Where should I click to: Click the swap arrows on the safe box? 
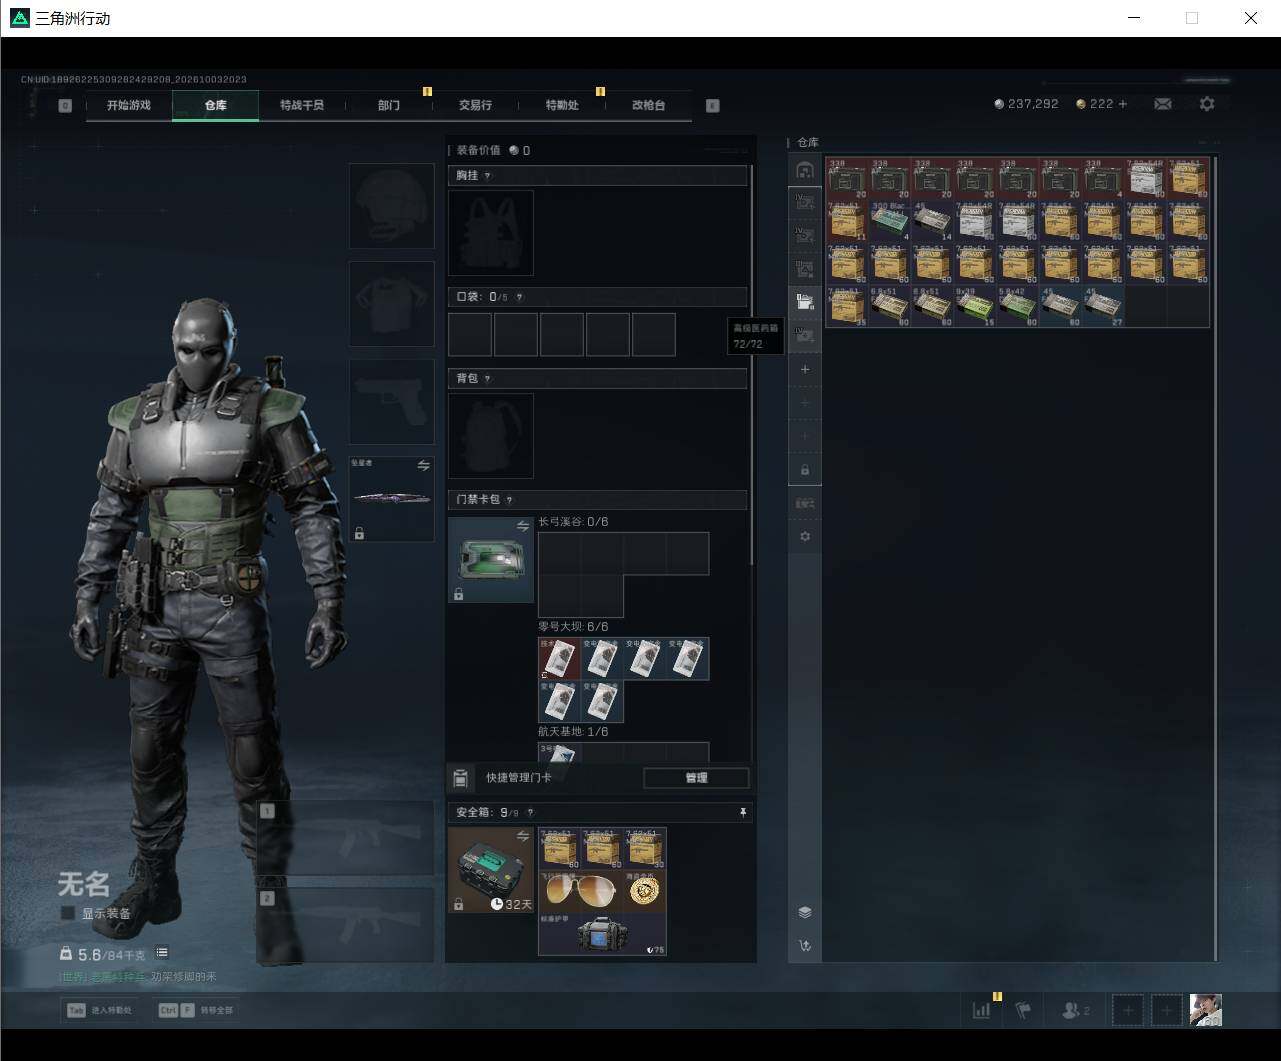tap(523, 835)
